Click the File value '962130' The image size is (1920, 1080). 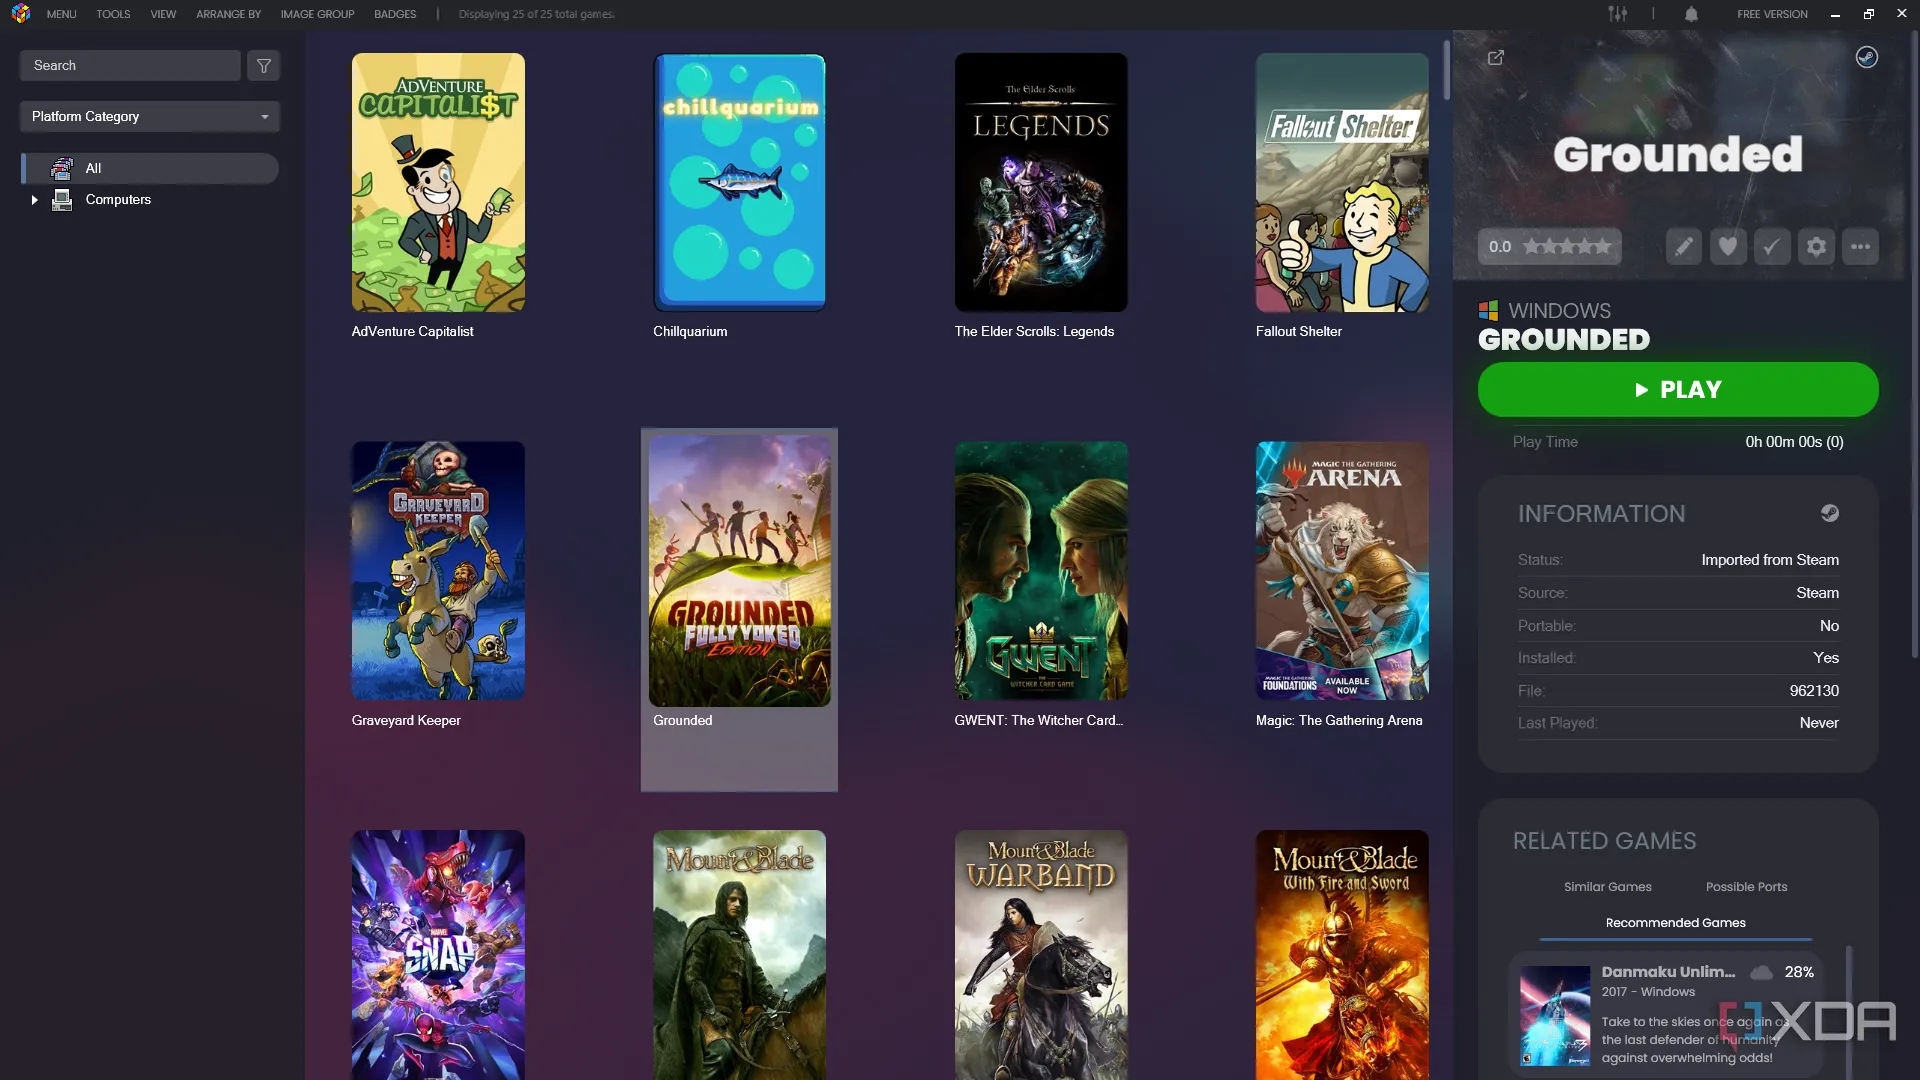(x=1814, y=691)
